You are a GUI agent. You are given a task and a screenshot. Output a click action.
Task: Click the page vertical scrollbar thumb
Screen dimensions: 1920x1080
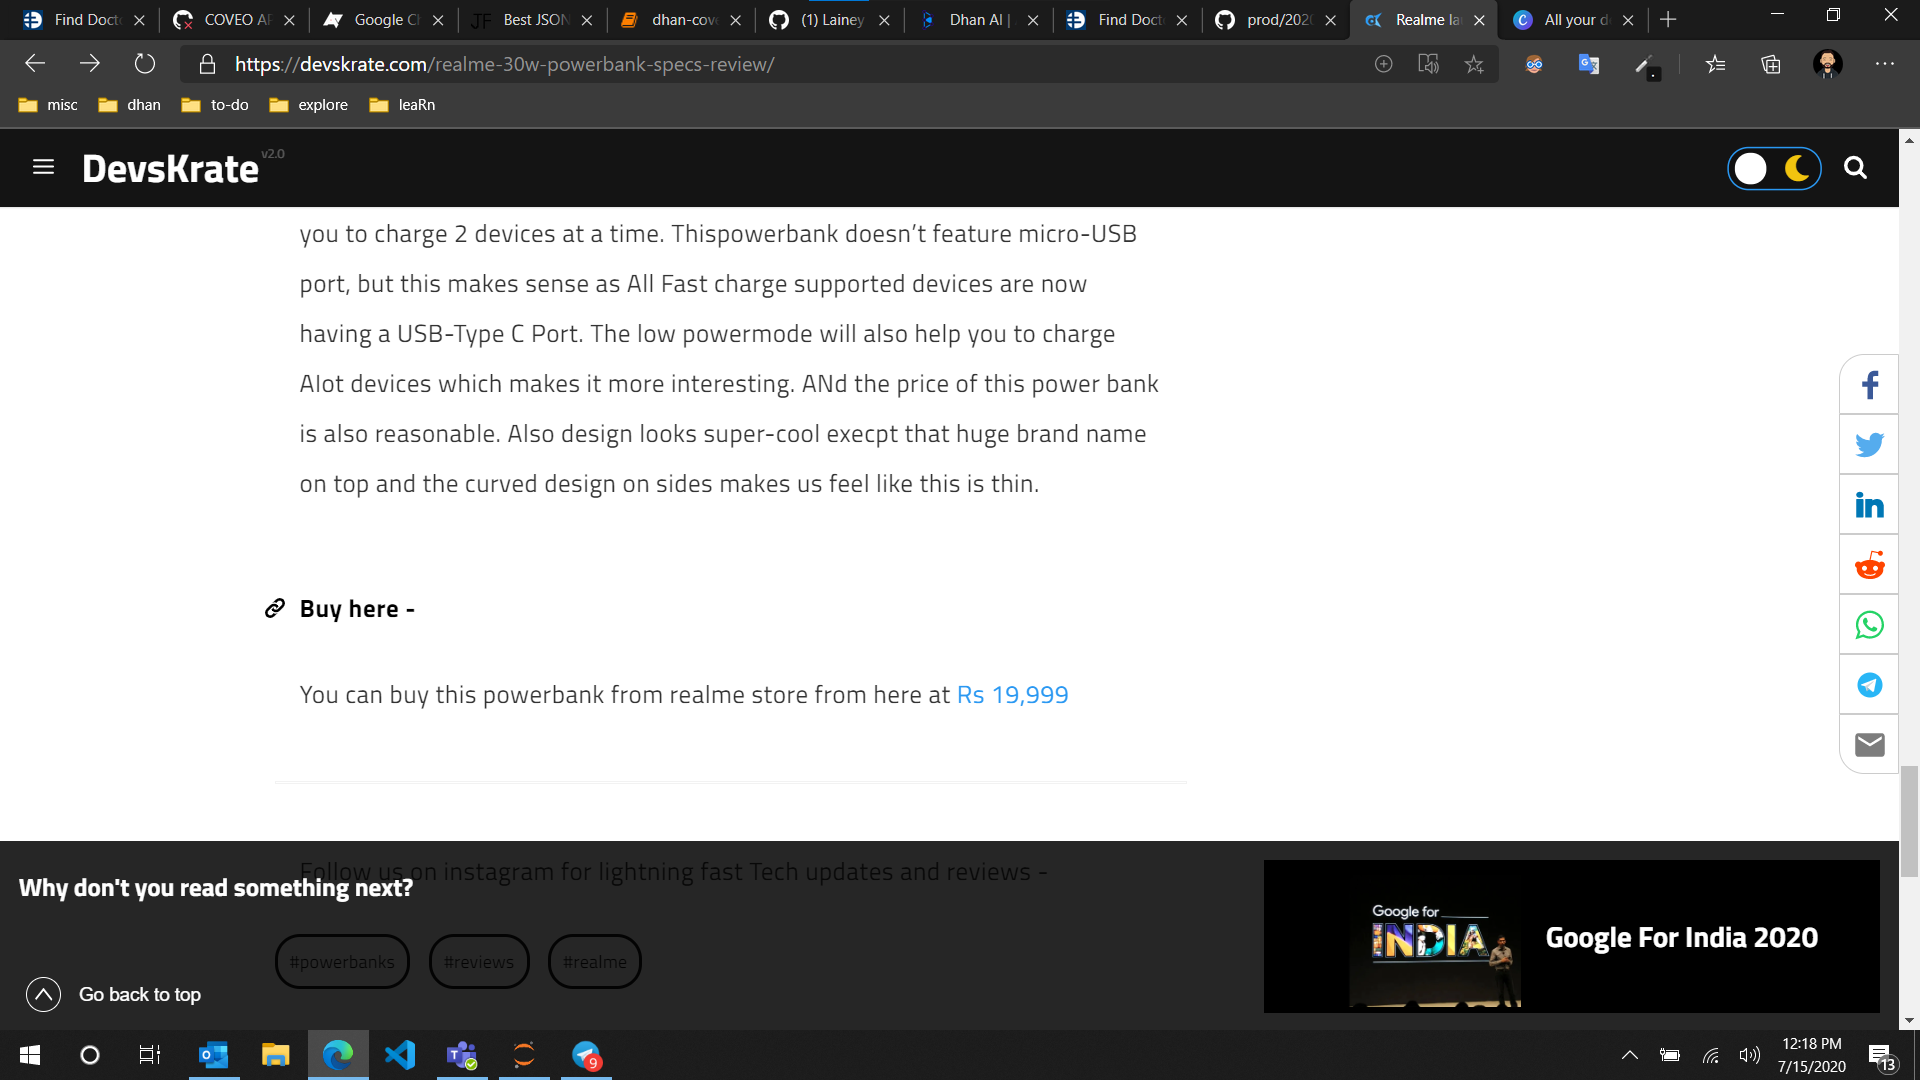1909,822
